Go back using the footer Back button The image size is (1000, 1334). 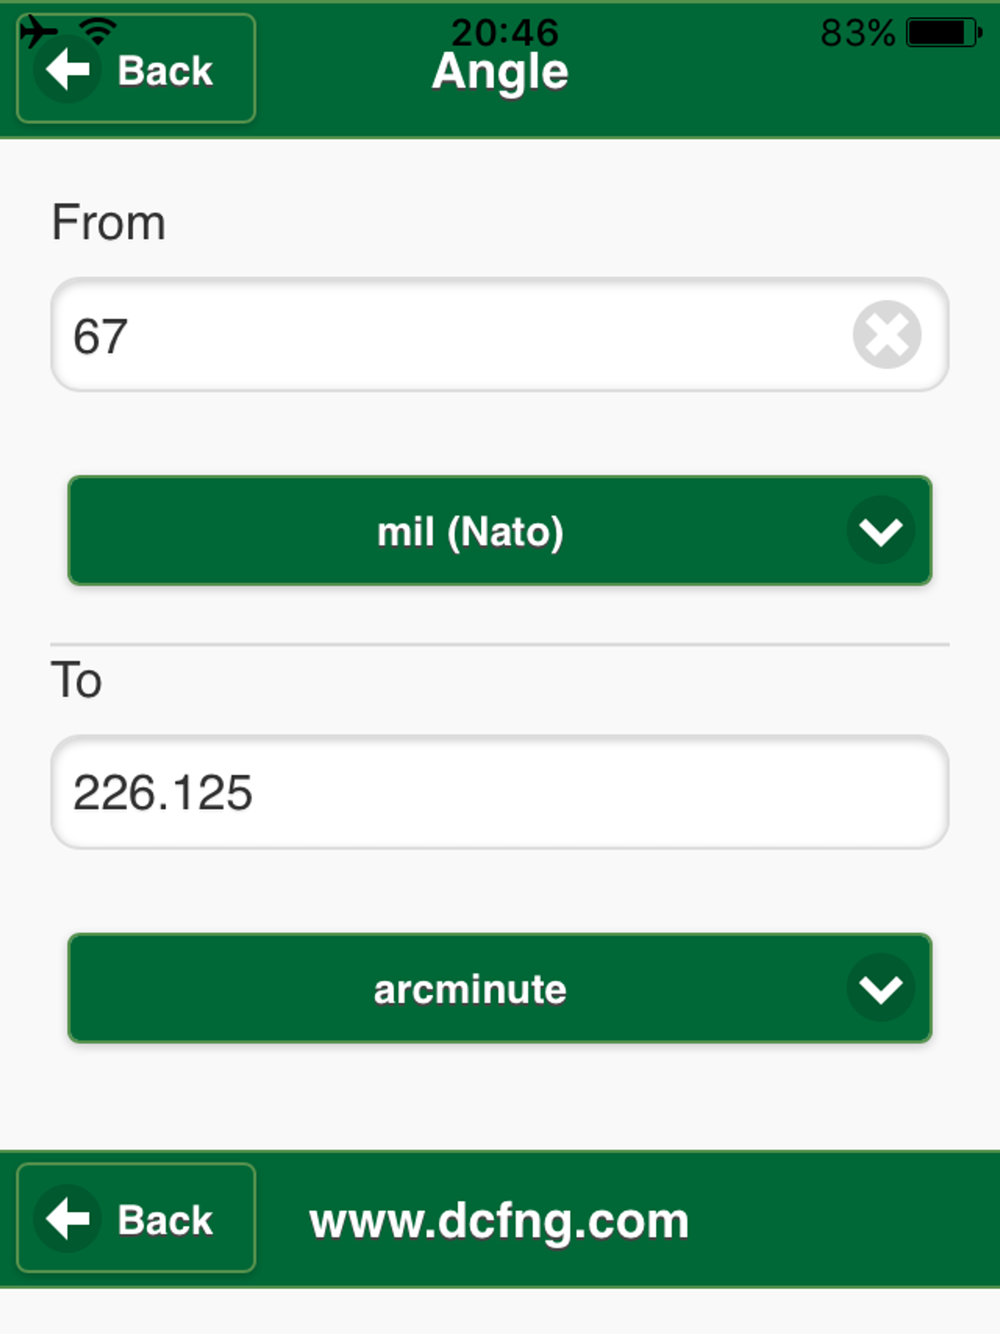pyautogui.click(x=136, y=1218)
